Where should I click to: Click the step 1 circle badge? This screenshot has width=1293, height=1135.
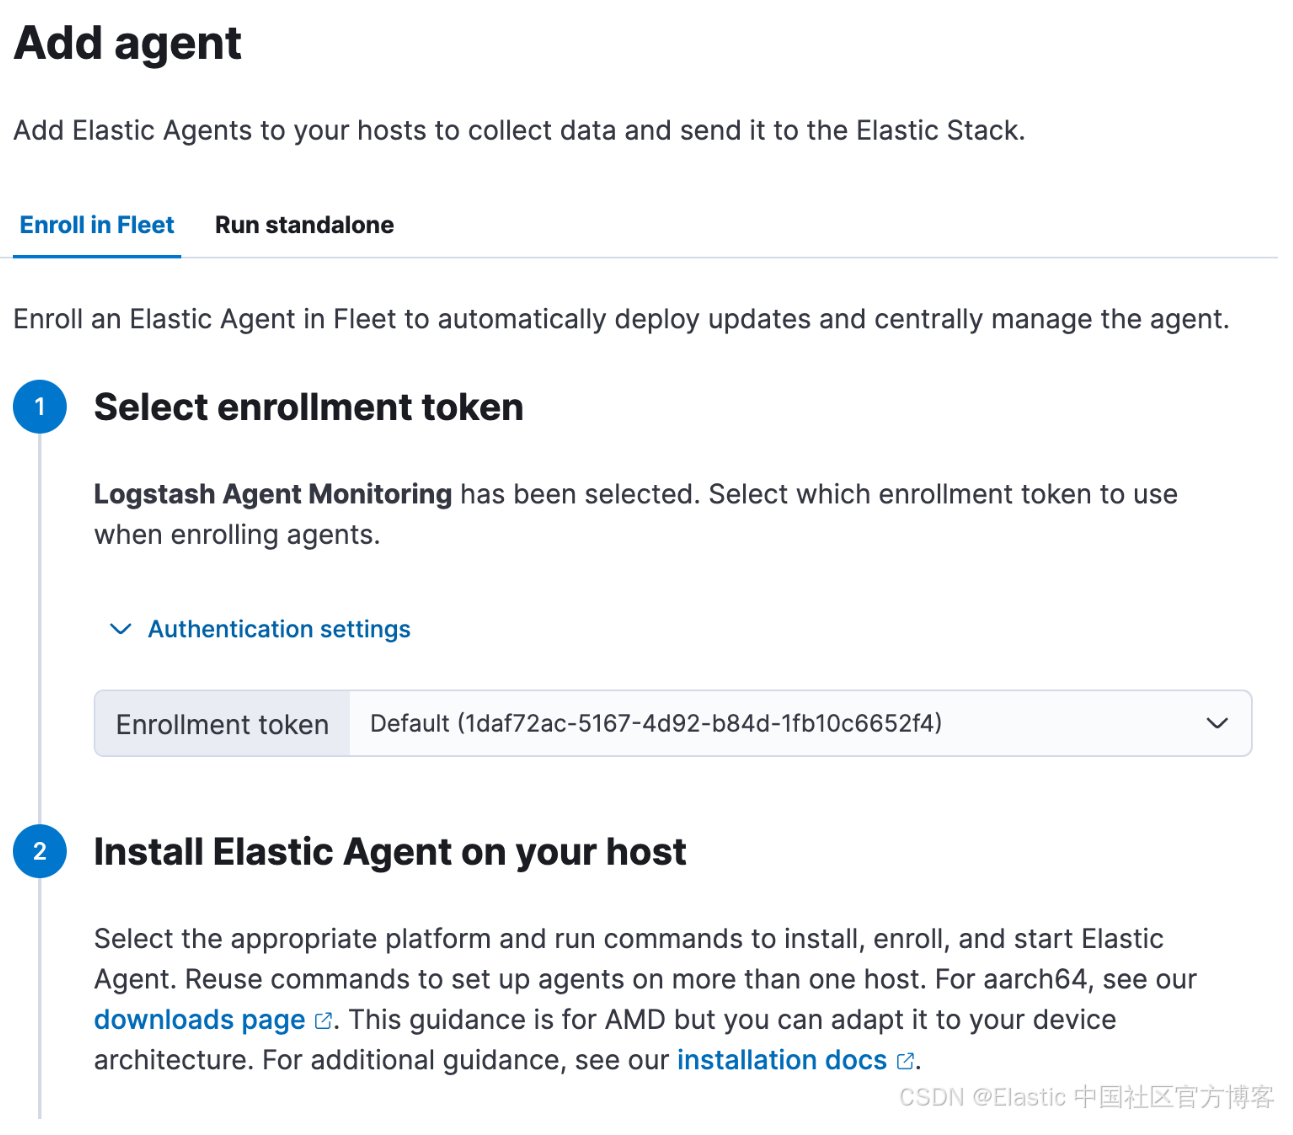[x=40, y=407]
